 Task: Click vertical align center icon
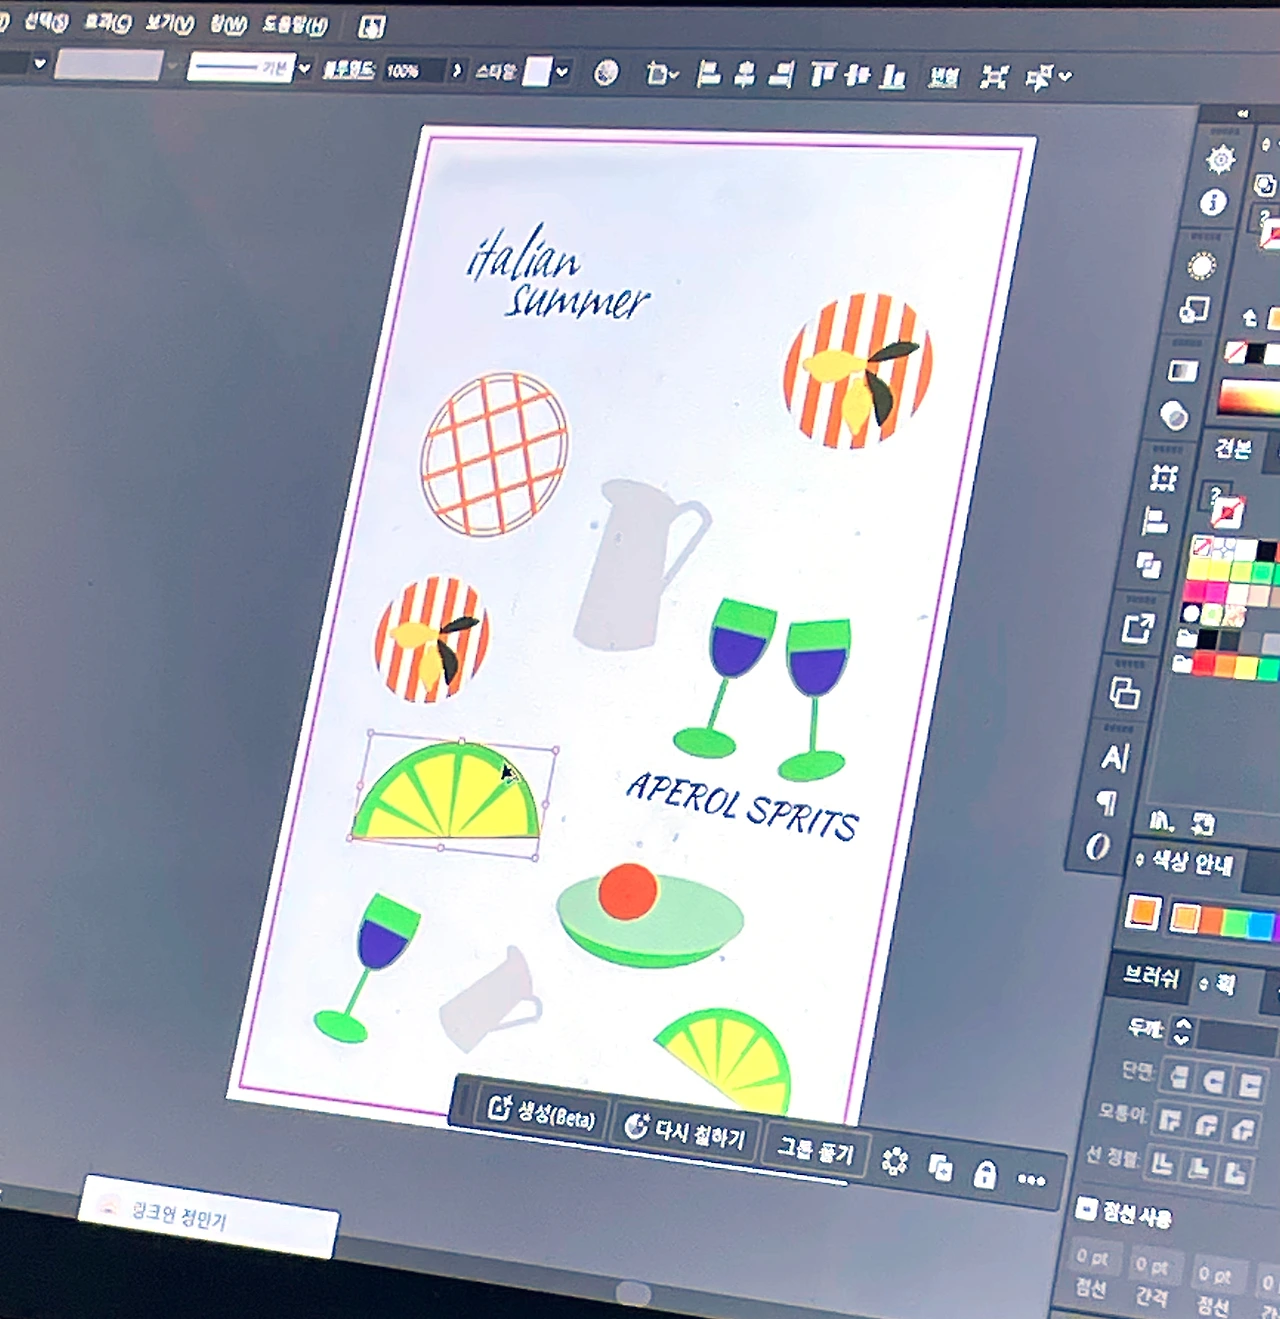pyautogui.click(x=858, y=76)
